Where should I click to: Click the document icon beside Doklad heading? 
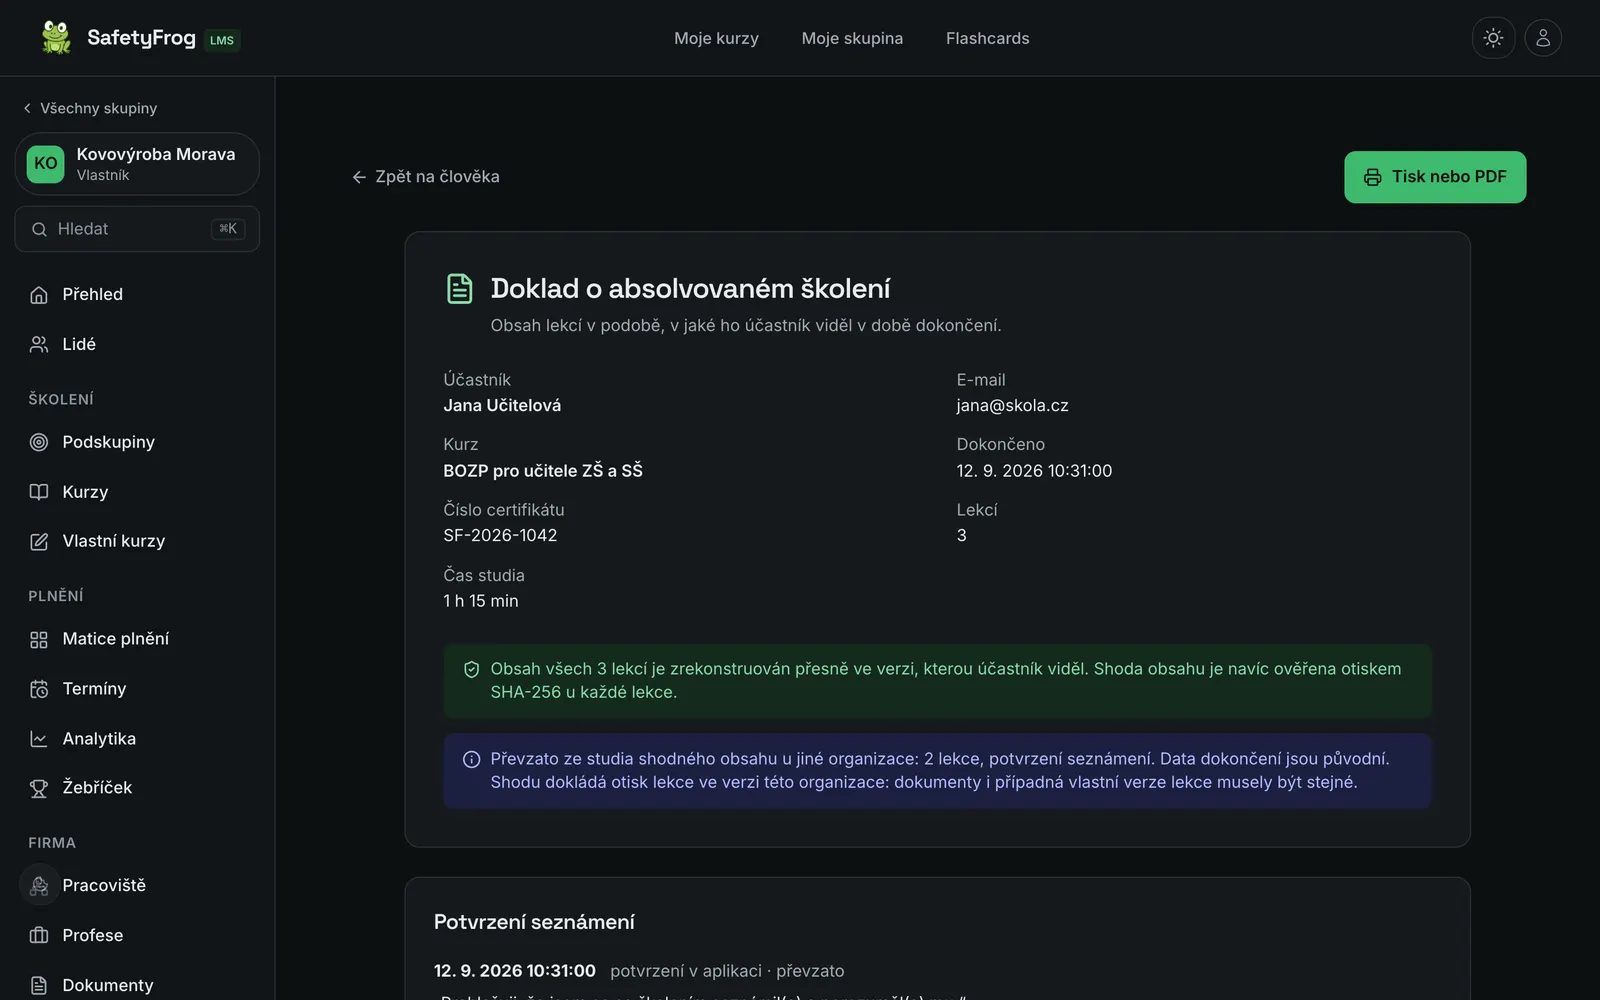459,288
